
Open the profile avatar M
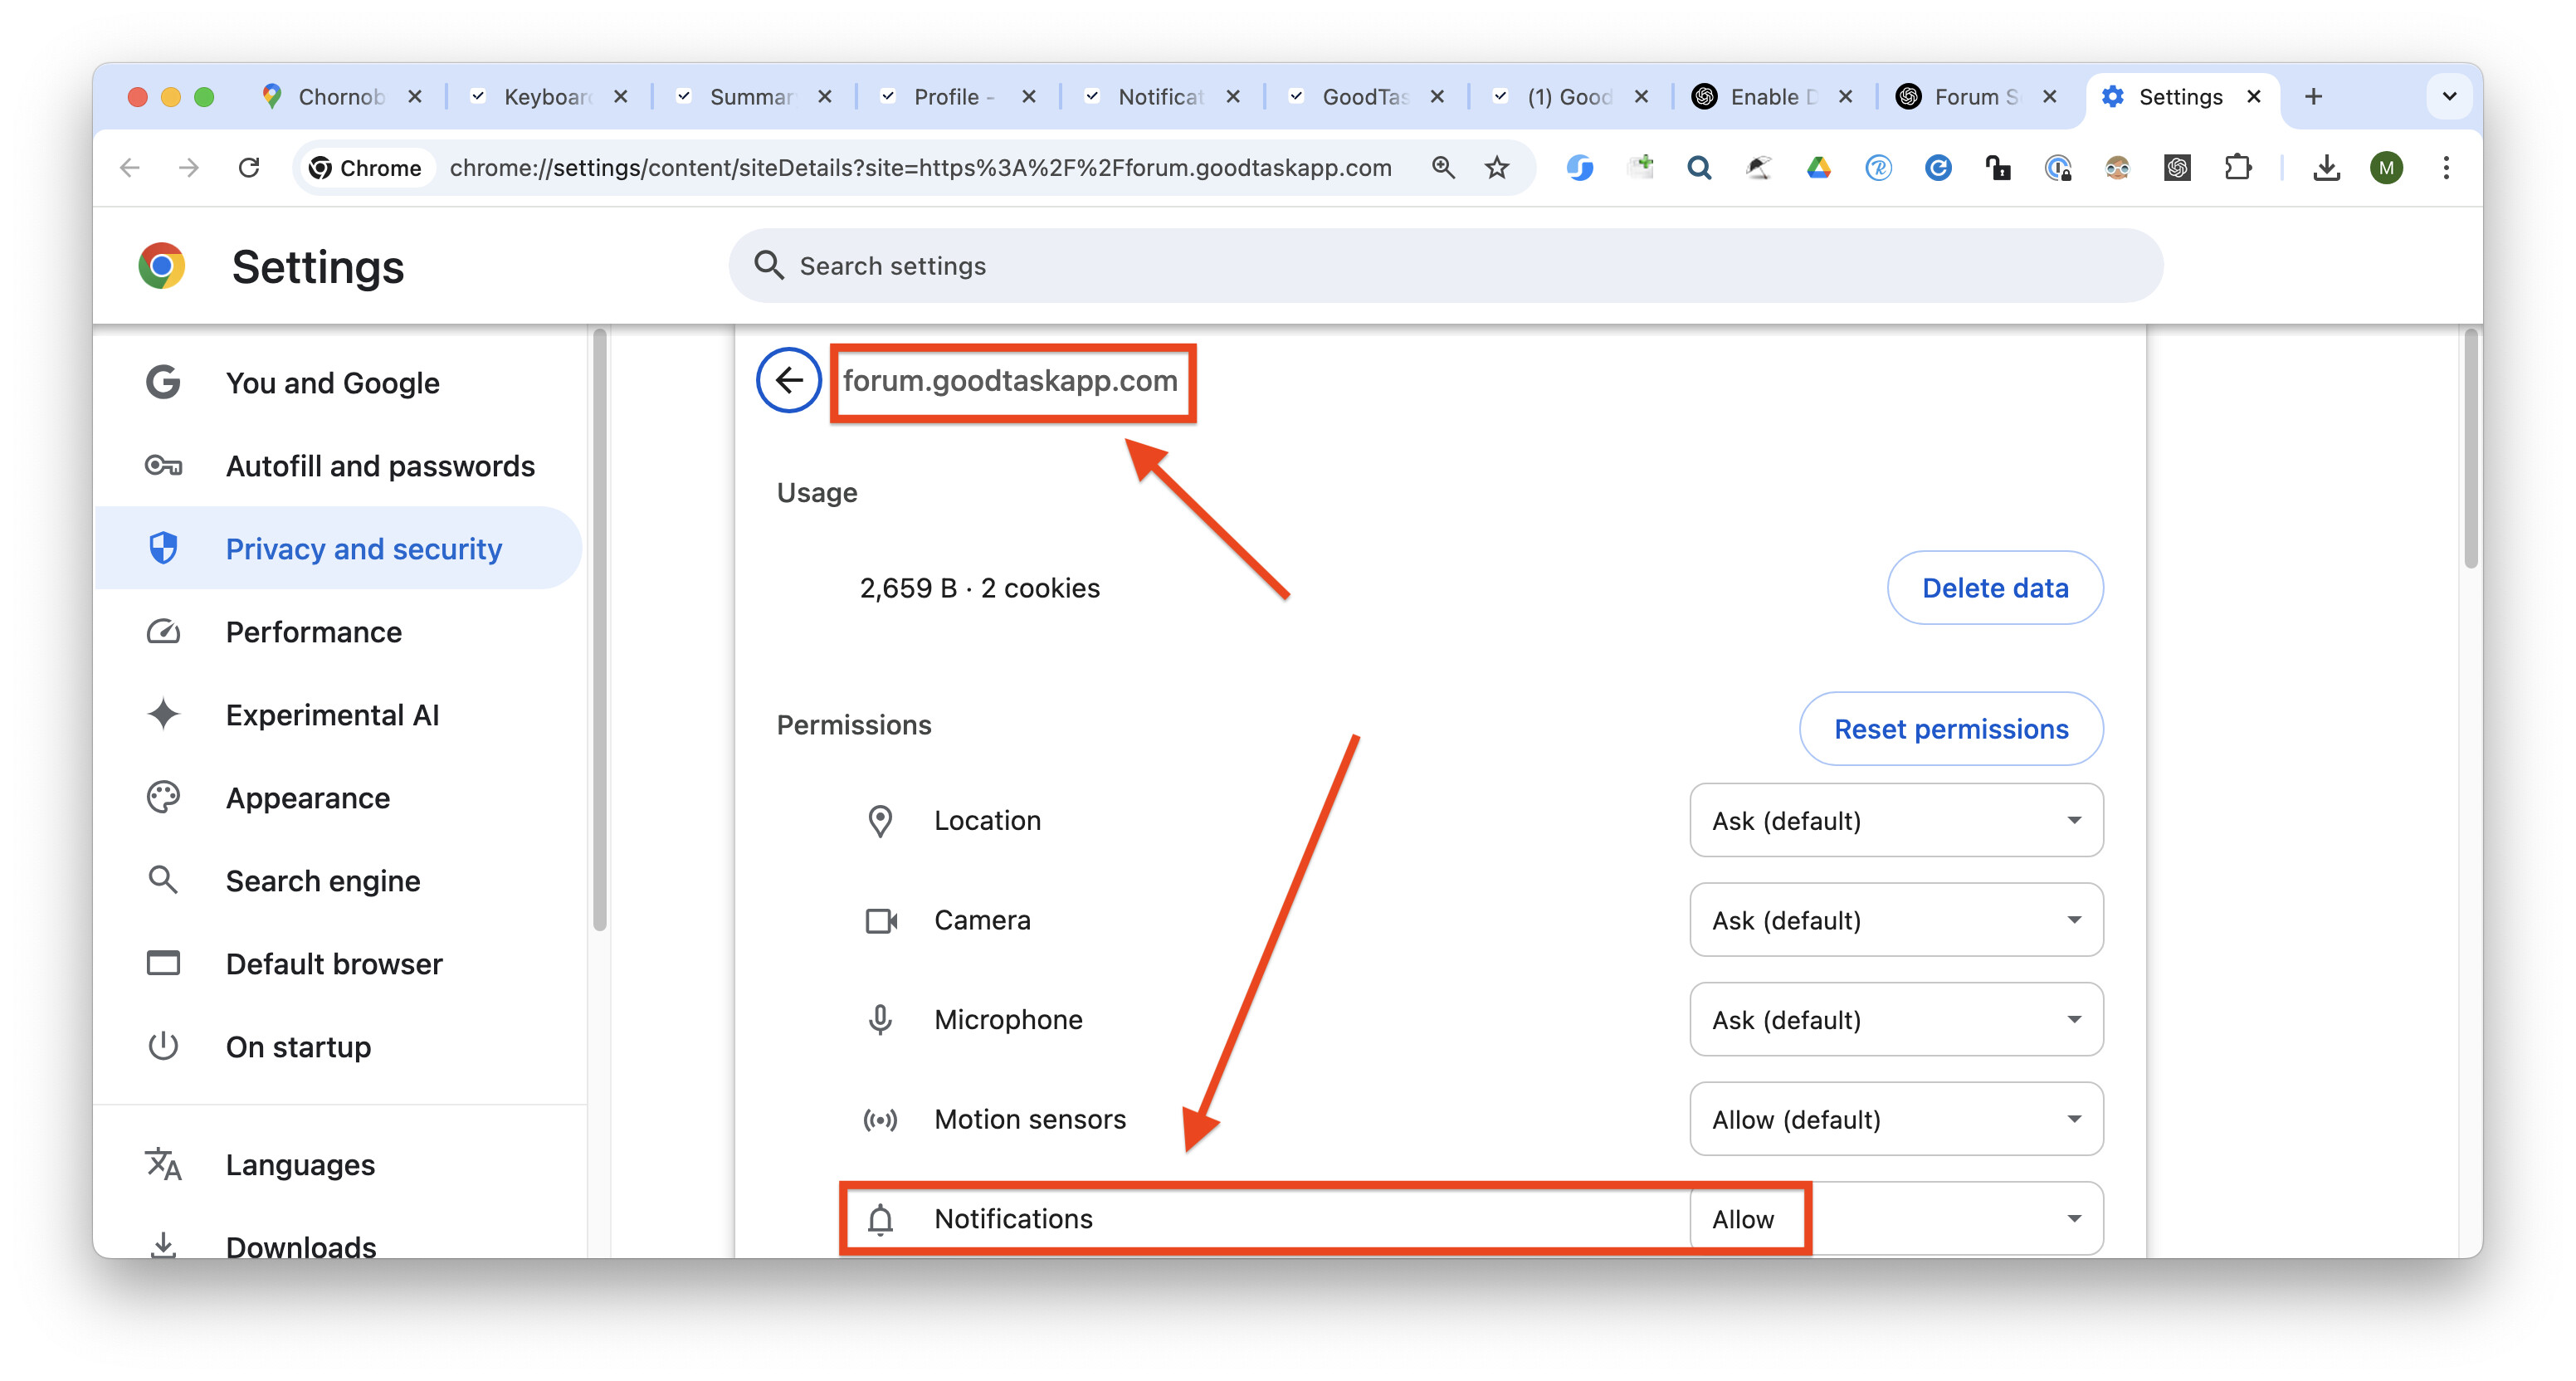(x=2387, y=168)
